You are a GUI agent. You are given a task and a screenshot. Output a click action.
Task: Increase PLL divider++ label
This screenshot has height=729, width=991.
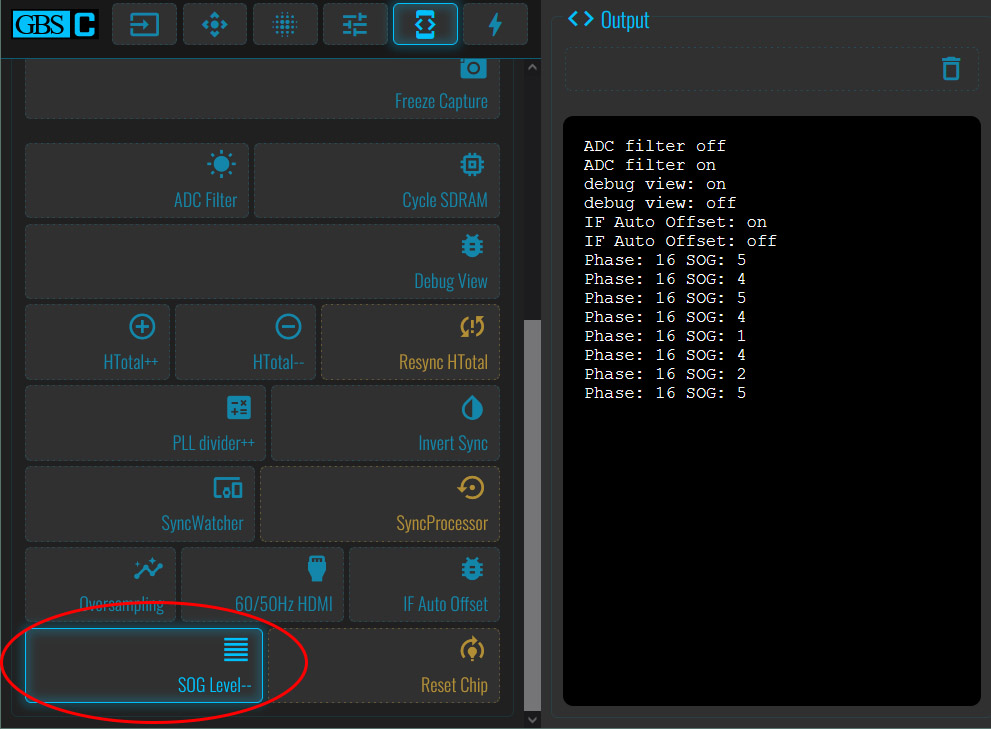click(214, 443)
